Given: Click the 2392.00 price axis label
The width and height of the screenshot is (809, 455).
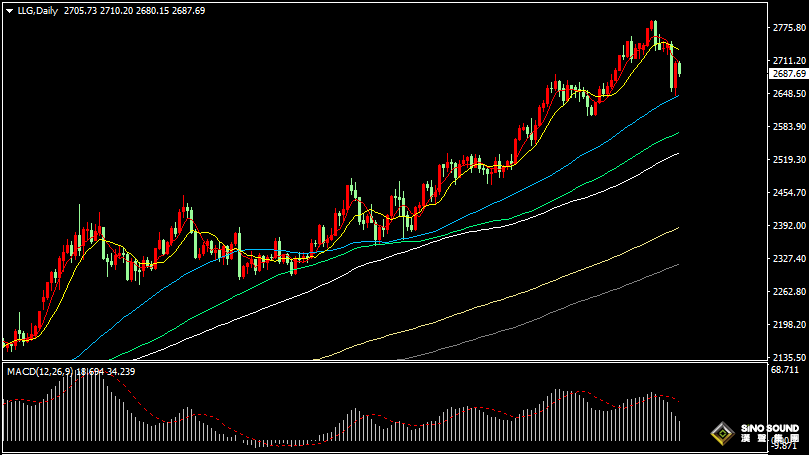Looking at the screenshot, I should point(788,226).
